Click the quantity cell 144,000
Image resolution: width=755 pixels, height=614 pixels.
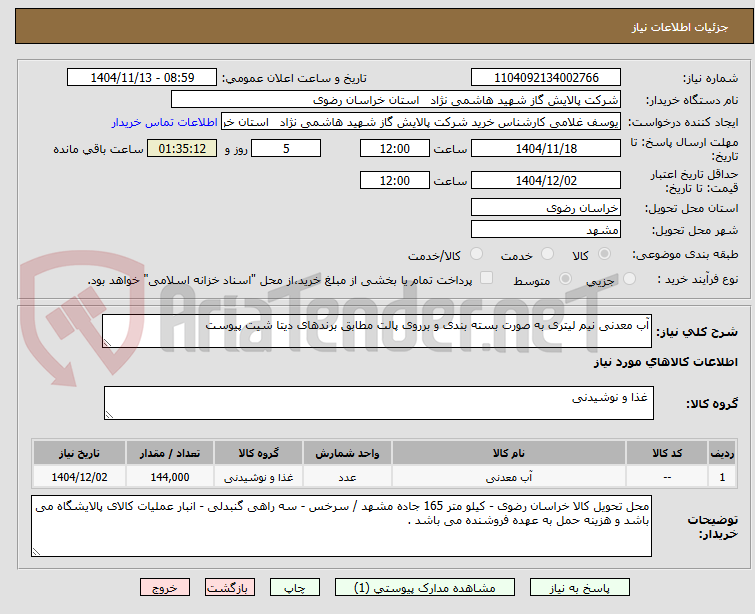pos(170,477)
